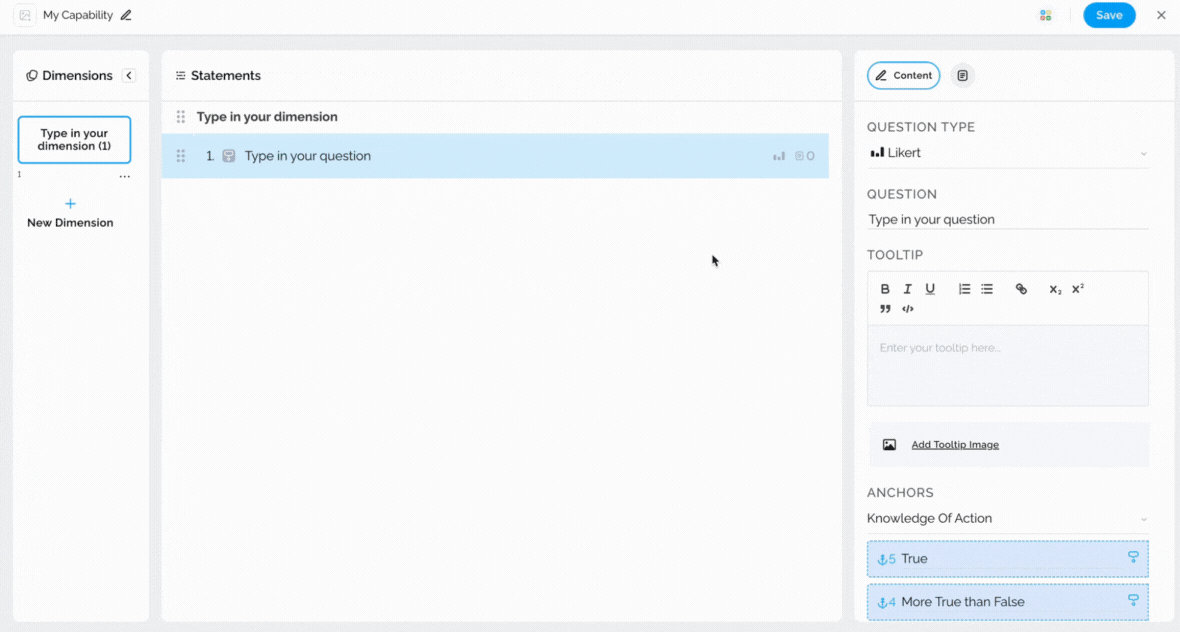
Task: Open the Anchors Knowledge Of Action dropdown
Action: [x=1007, y=519]
